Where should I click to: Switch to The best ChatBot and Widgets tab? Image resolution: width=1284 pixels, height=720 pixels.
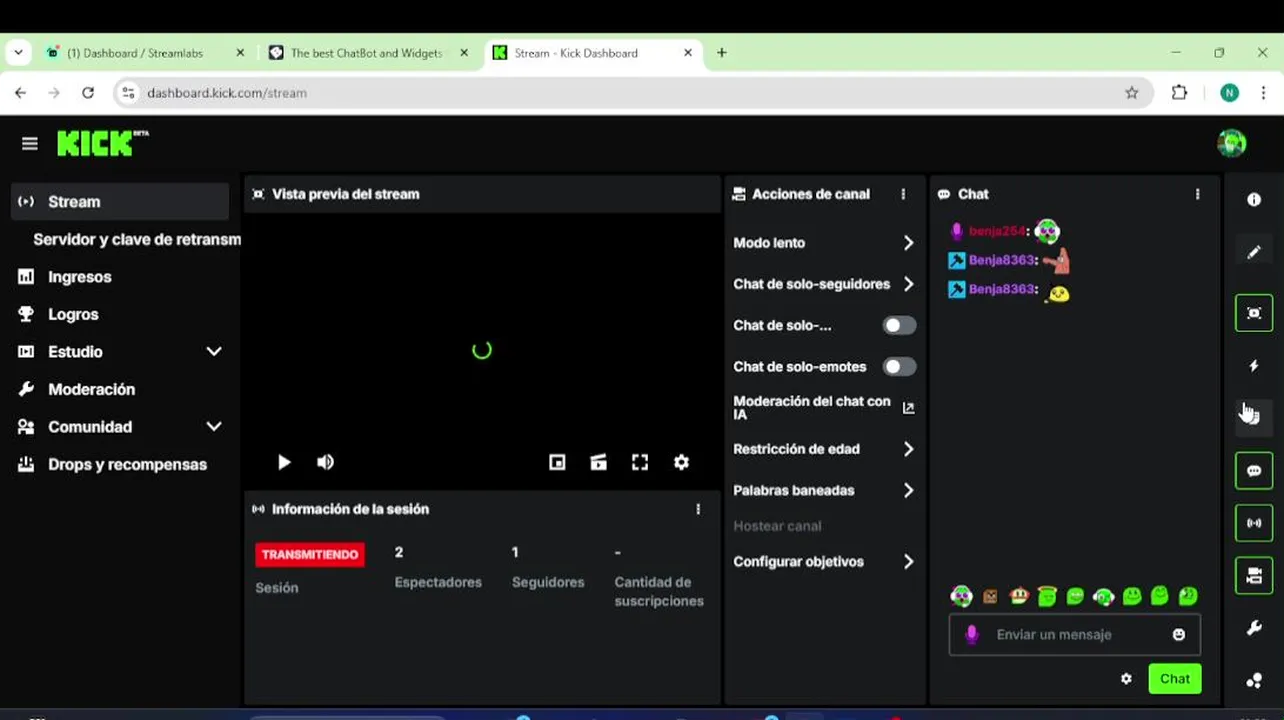(x=368, y=53)
